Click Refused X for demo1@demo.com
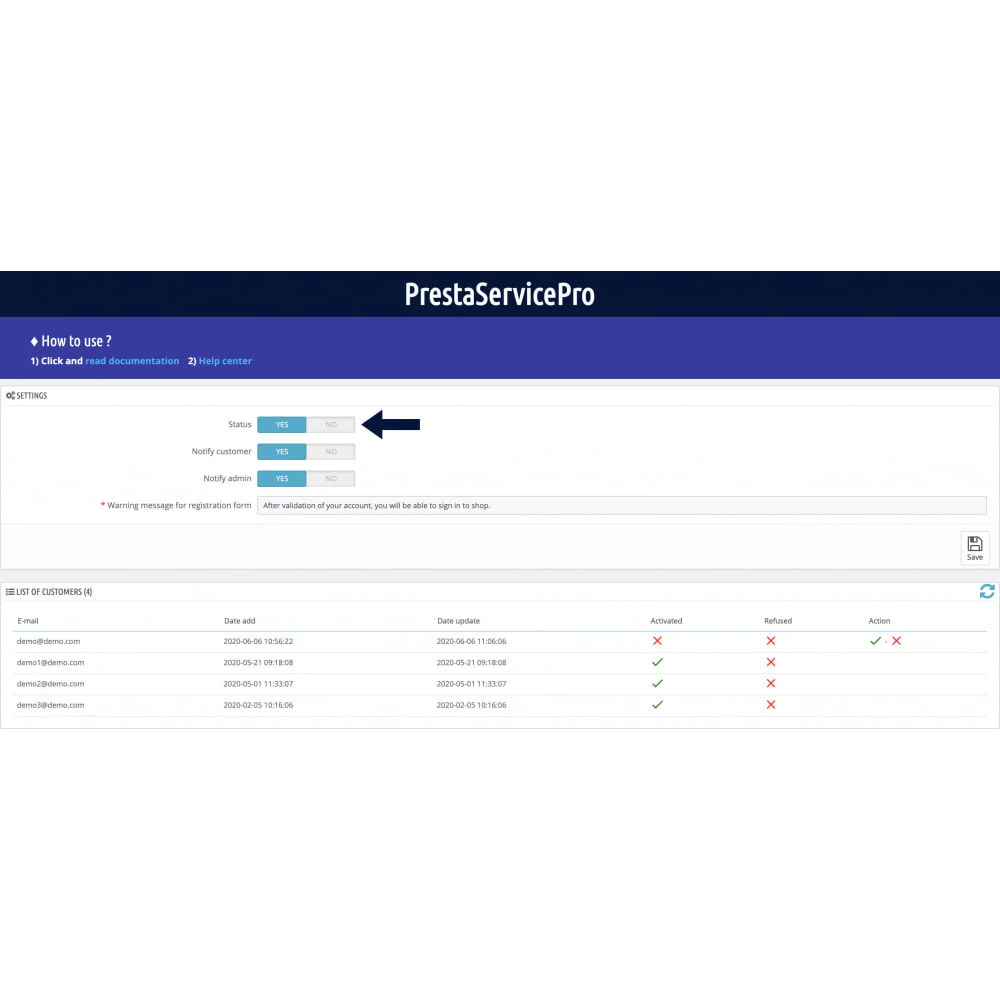 (x=770, y=662)
